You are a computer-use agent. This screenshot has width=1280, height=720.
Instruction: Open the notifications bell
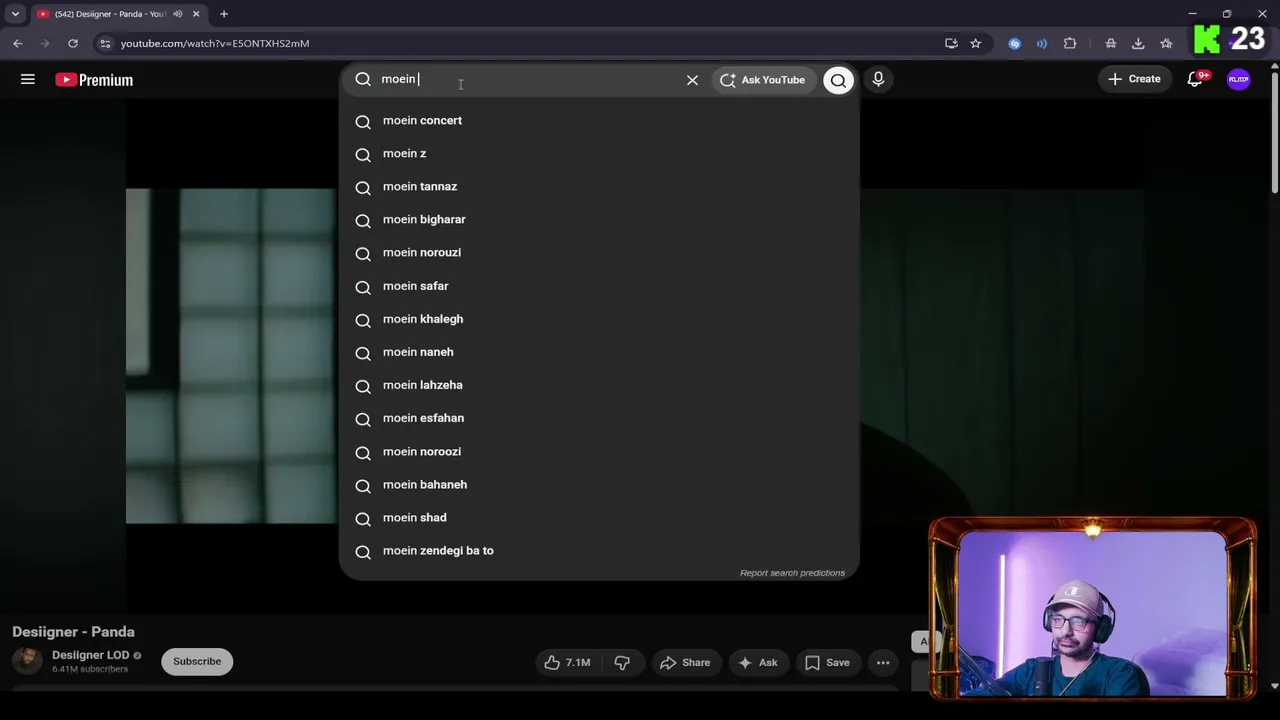click(1195, 79)
